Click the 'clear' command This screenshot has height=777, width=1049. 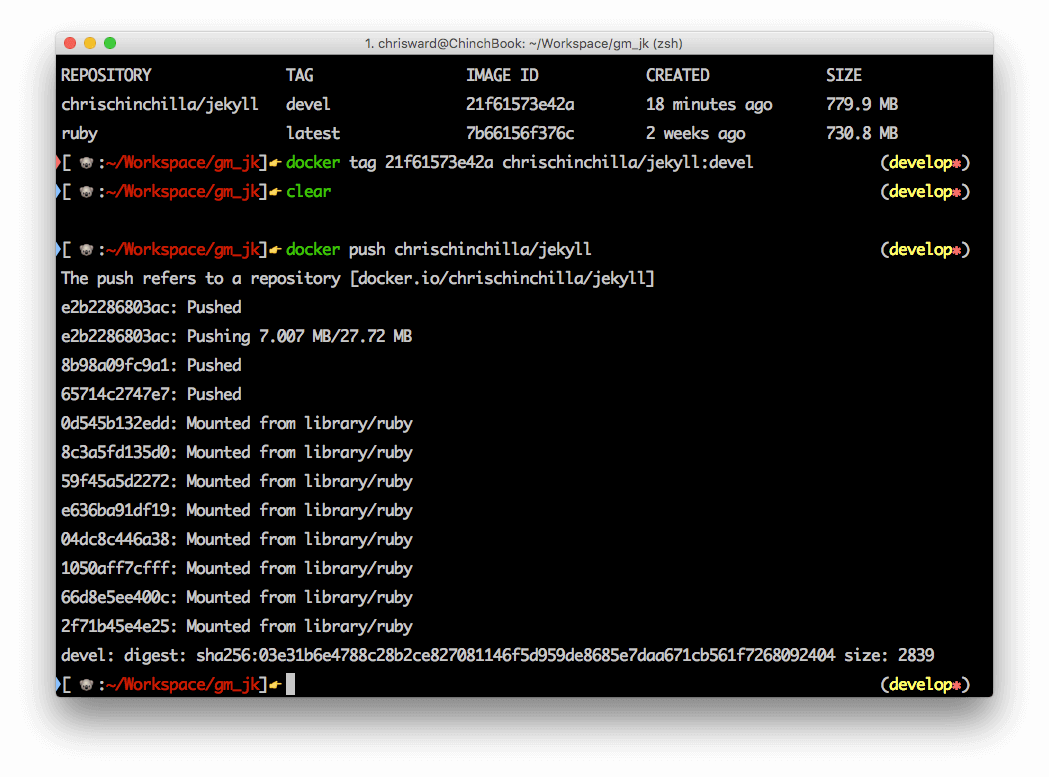308,191
